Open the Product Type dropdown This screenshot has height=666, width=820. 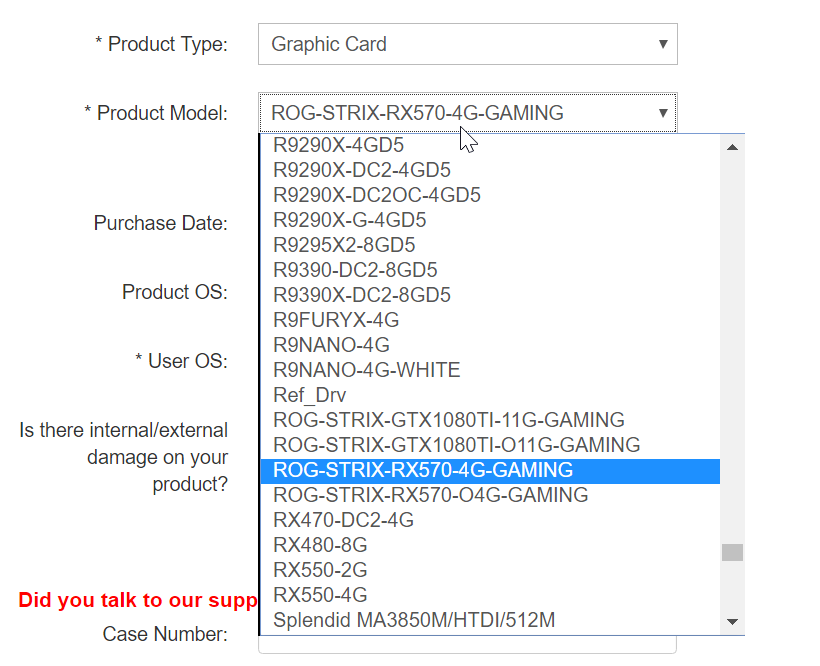tap(468, 44)
